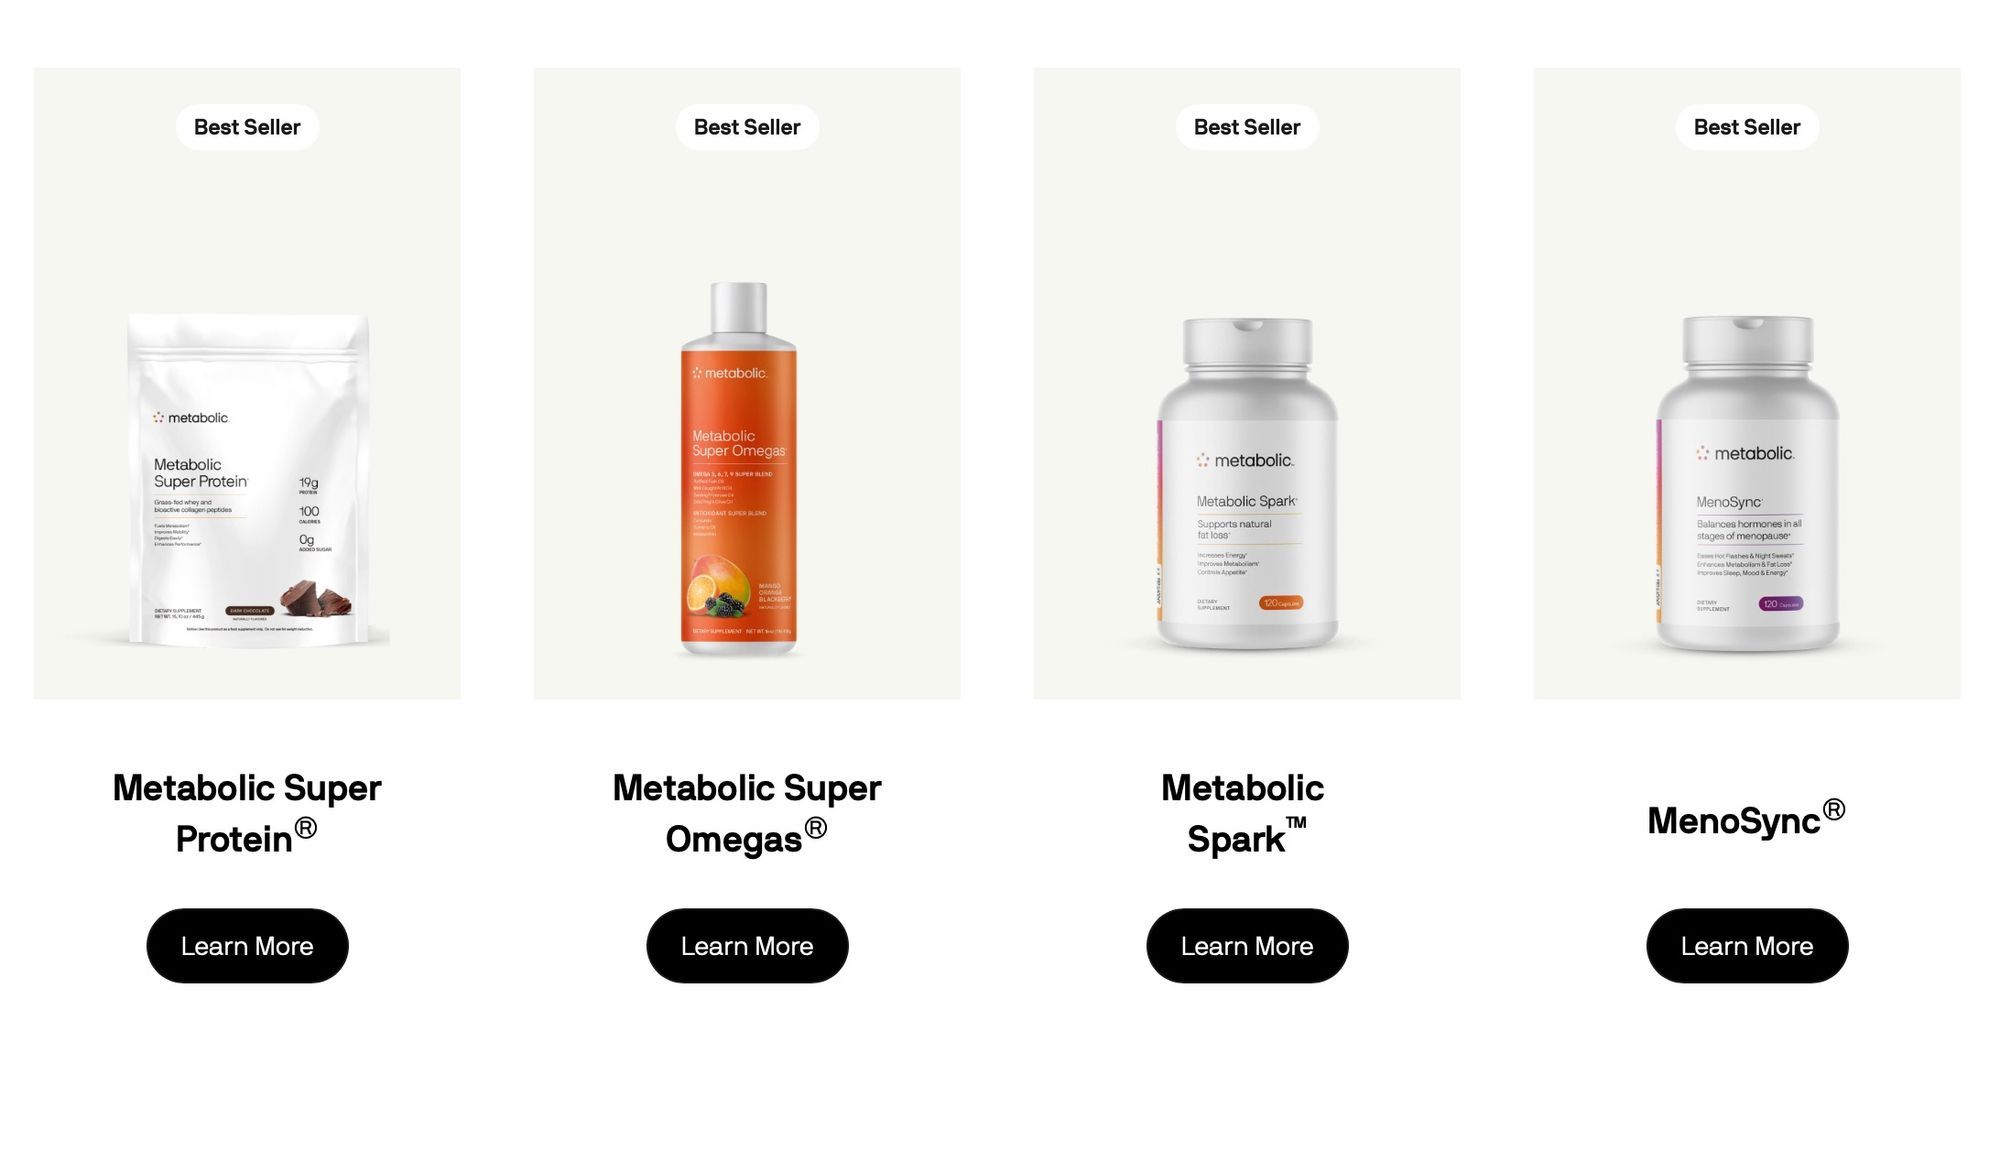Click the purple 120 capsules label on MenoSync

click(1781, 604)
